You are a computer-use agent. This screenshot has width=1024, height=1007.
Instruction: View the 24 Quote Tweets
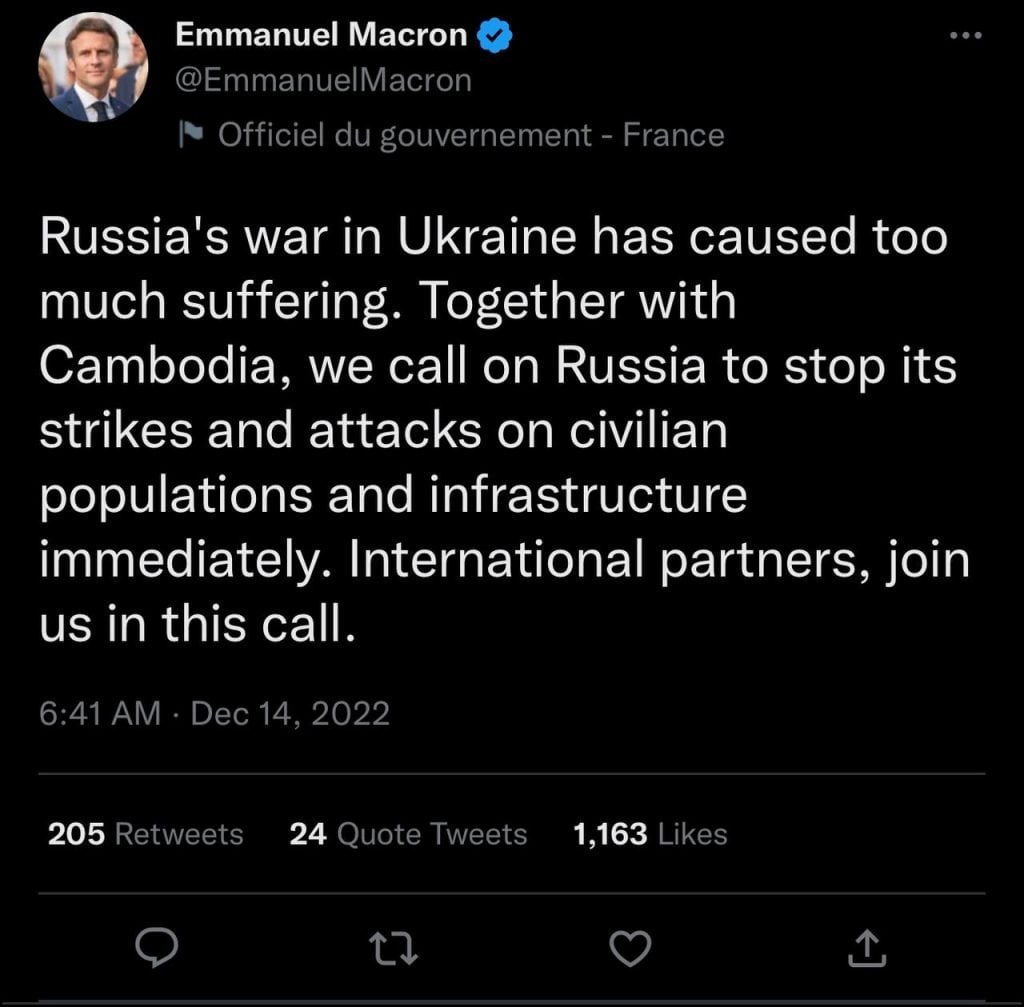pyautogui.click(x=408, y=834)
